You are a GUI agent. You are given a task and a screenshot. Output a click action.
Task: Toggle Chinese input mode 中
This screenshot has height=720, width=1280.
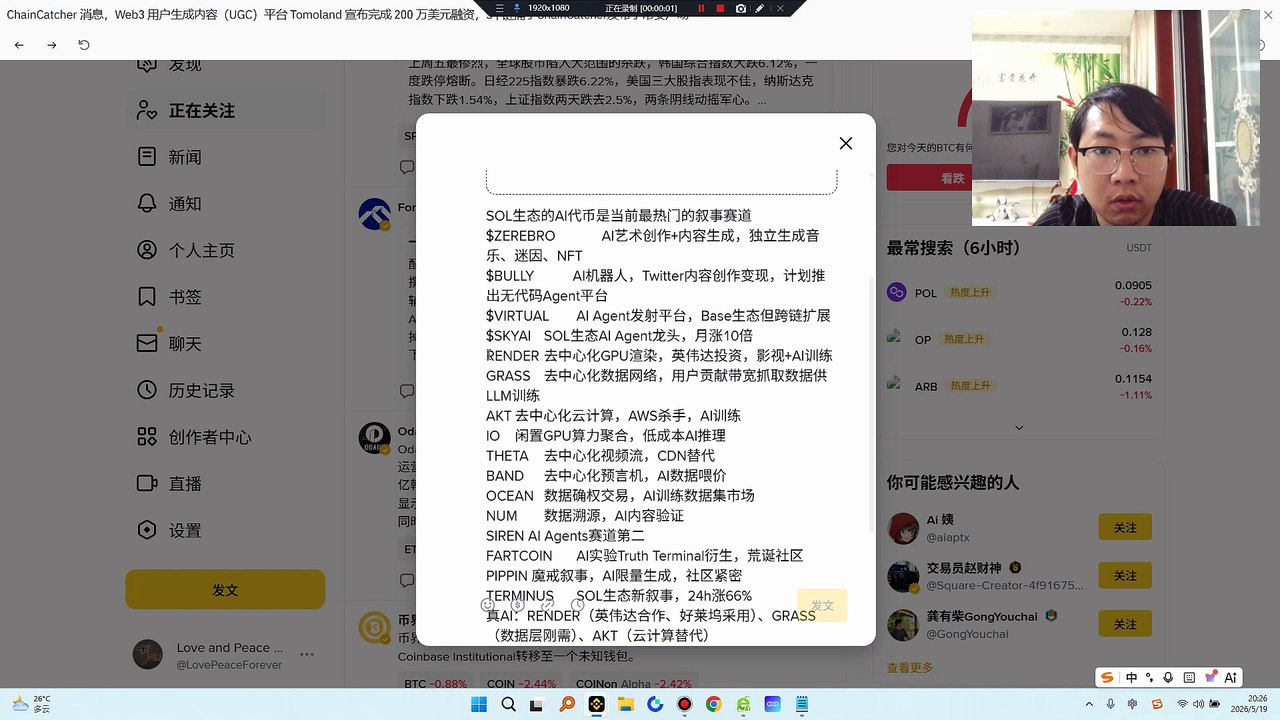pyautogui.click(x=1131, y=677)
